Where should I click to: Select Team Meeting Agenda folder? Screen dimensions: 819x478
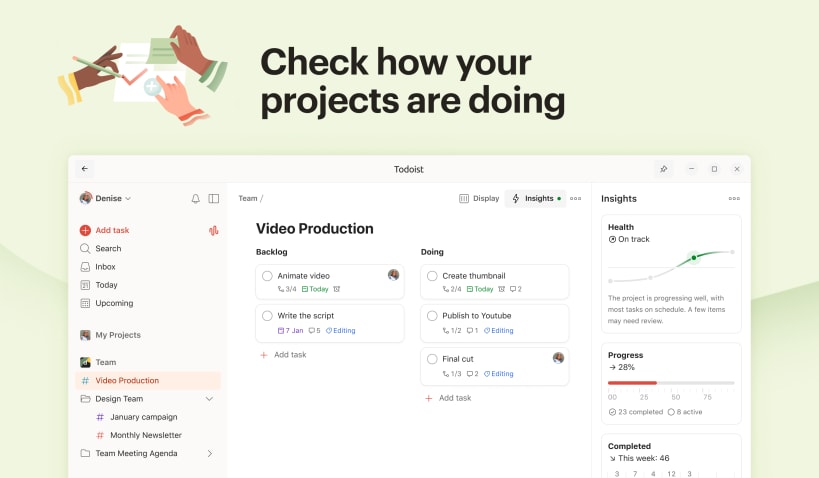(x=136, y=453)
